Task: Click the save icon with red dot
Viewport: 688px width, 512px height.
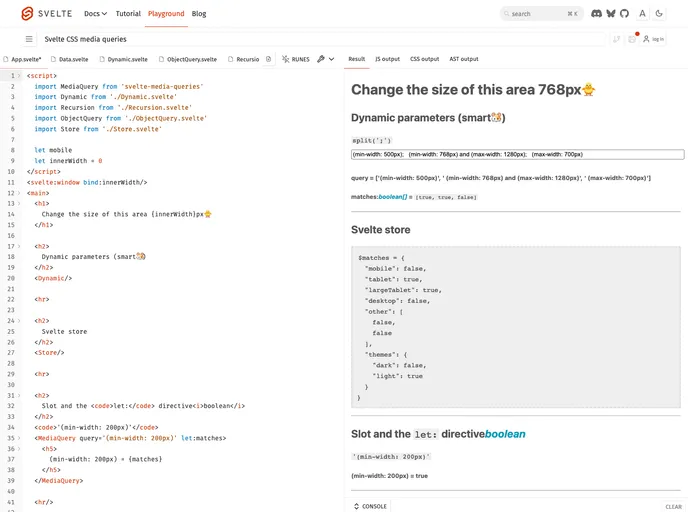Action: [632, 39]
